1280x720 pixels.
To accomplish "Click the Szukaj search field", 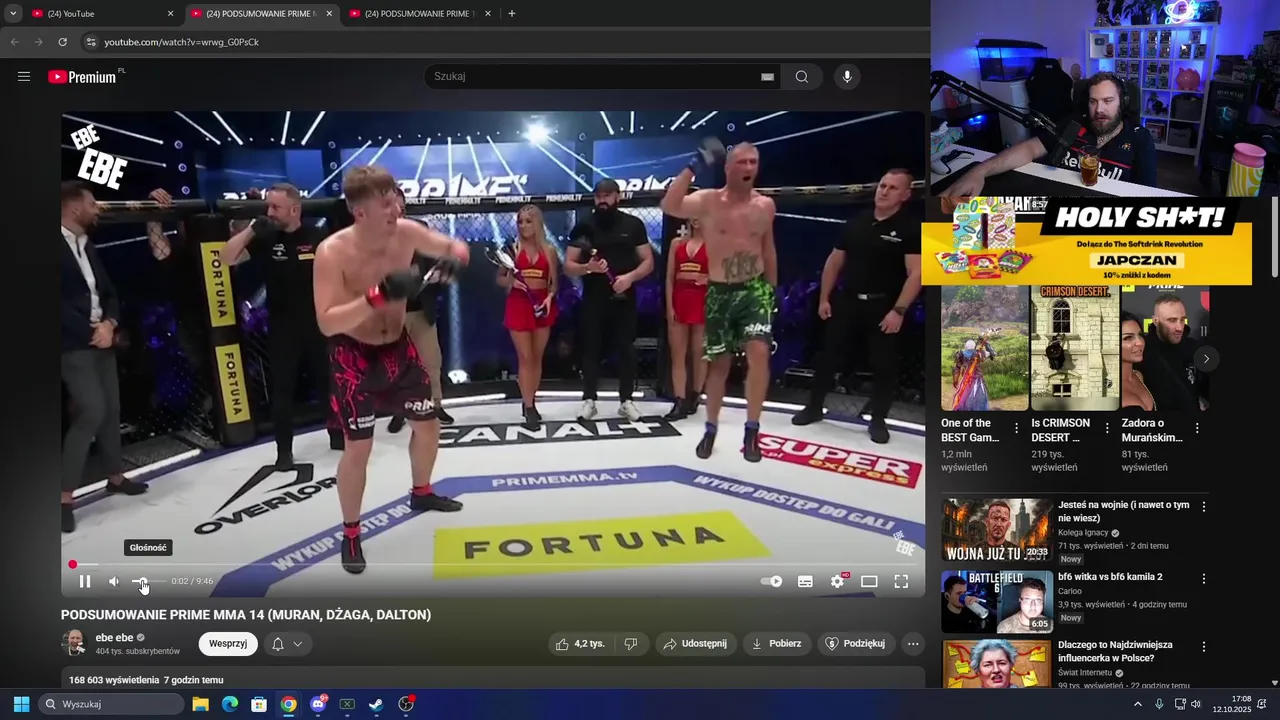I will [x=595, y=77].
